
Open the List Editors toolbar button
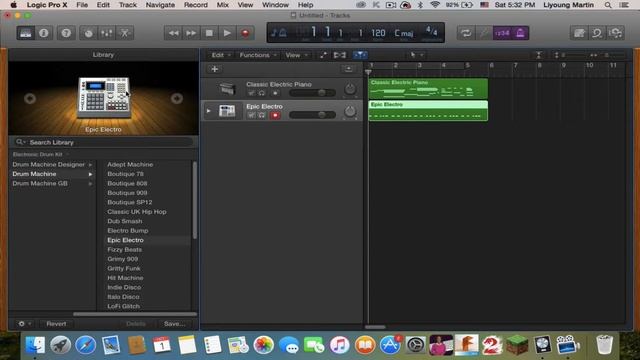pyautogui.click(x=579, y=33)
